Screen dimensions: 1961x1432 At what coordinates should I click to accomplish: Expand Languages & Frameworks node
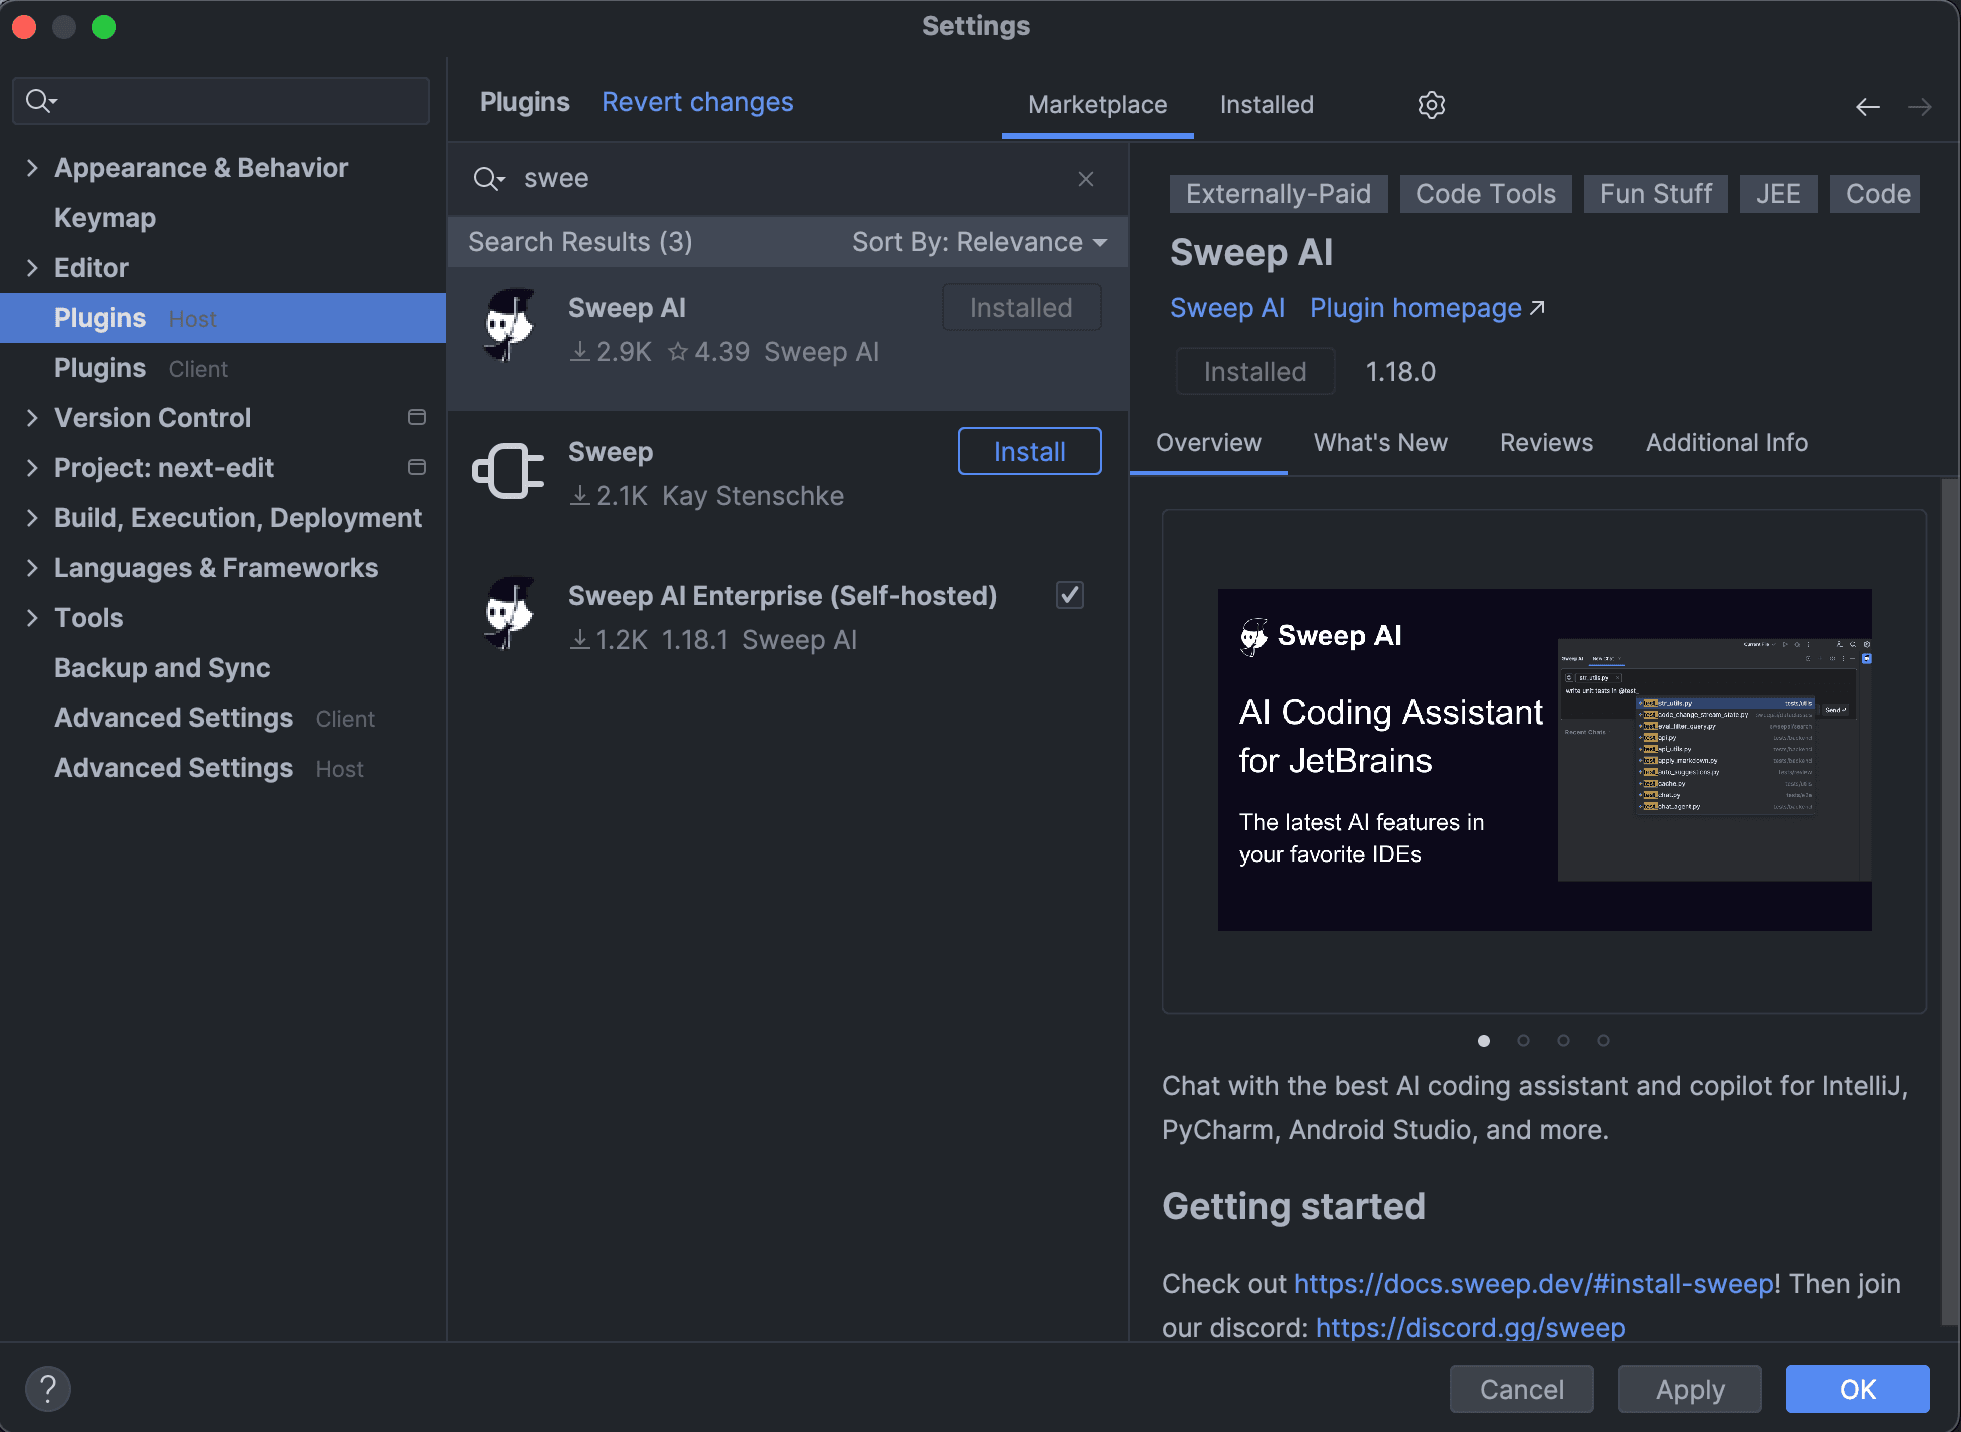click(x=32, y=568)
